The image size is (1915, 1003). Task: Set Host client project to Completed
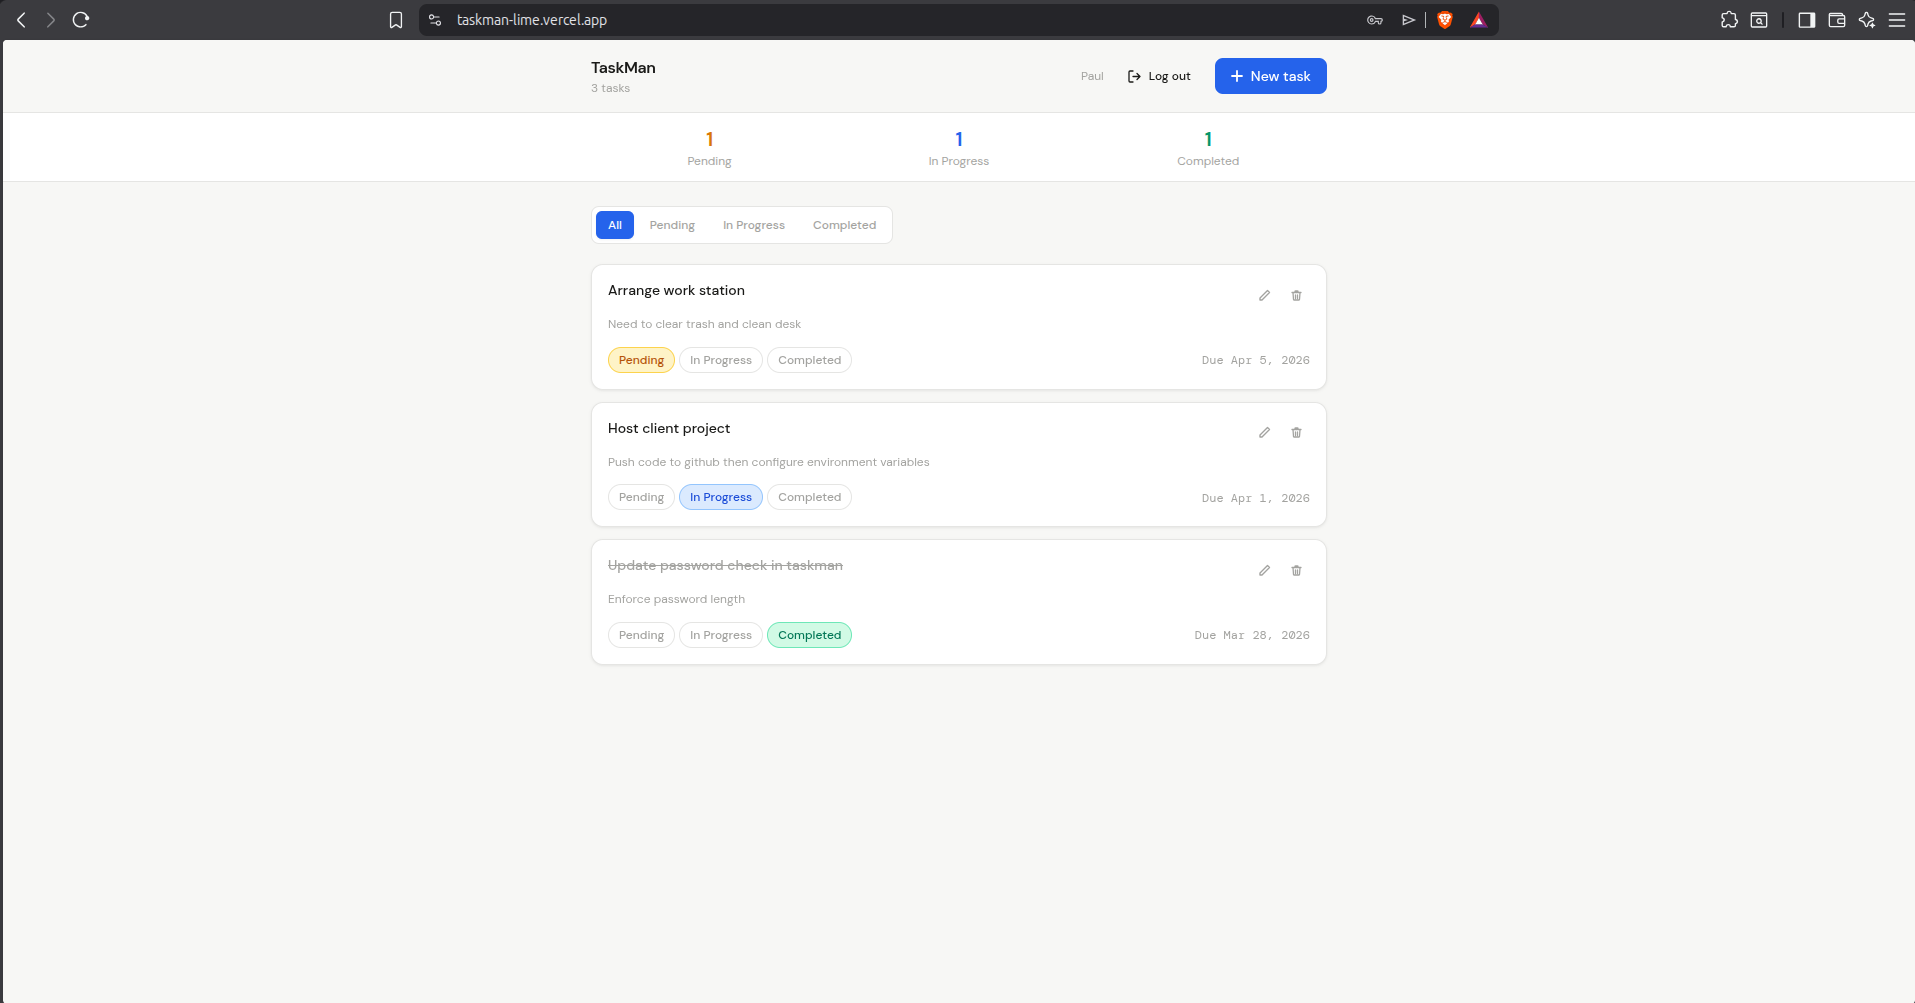(x=809, y=497)
